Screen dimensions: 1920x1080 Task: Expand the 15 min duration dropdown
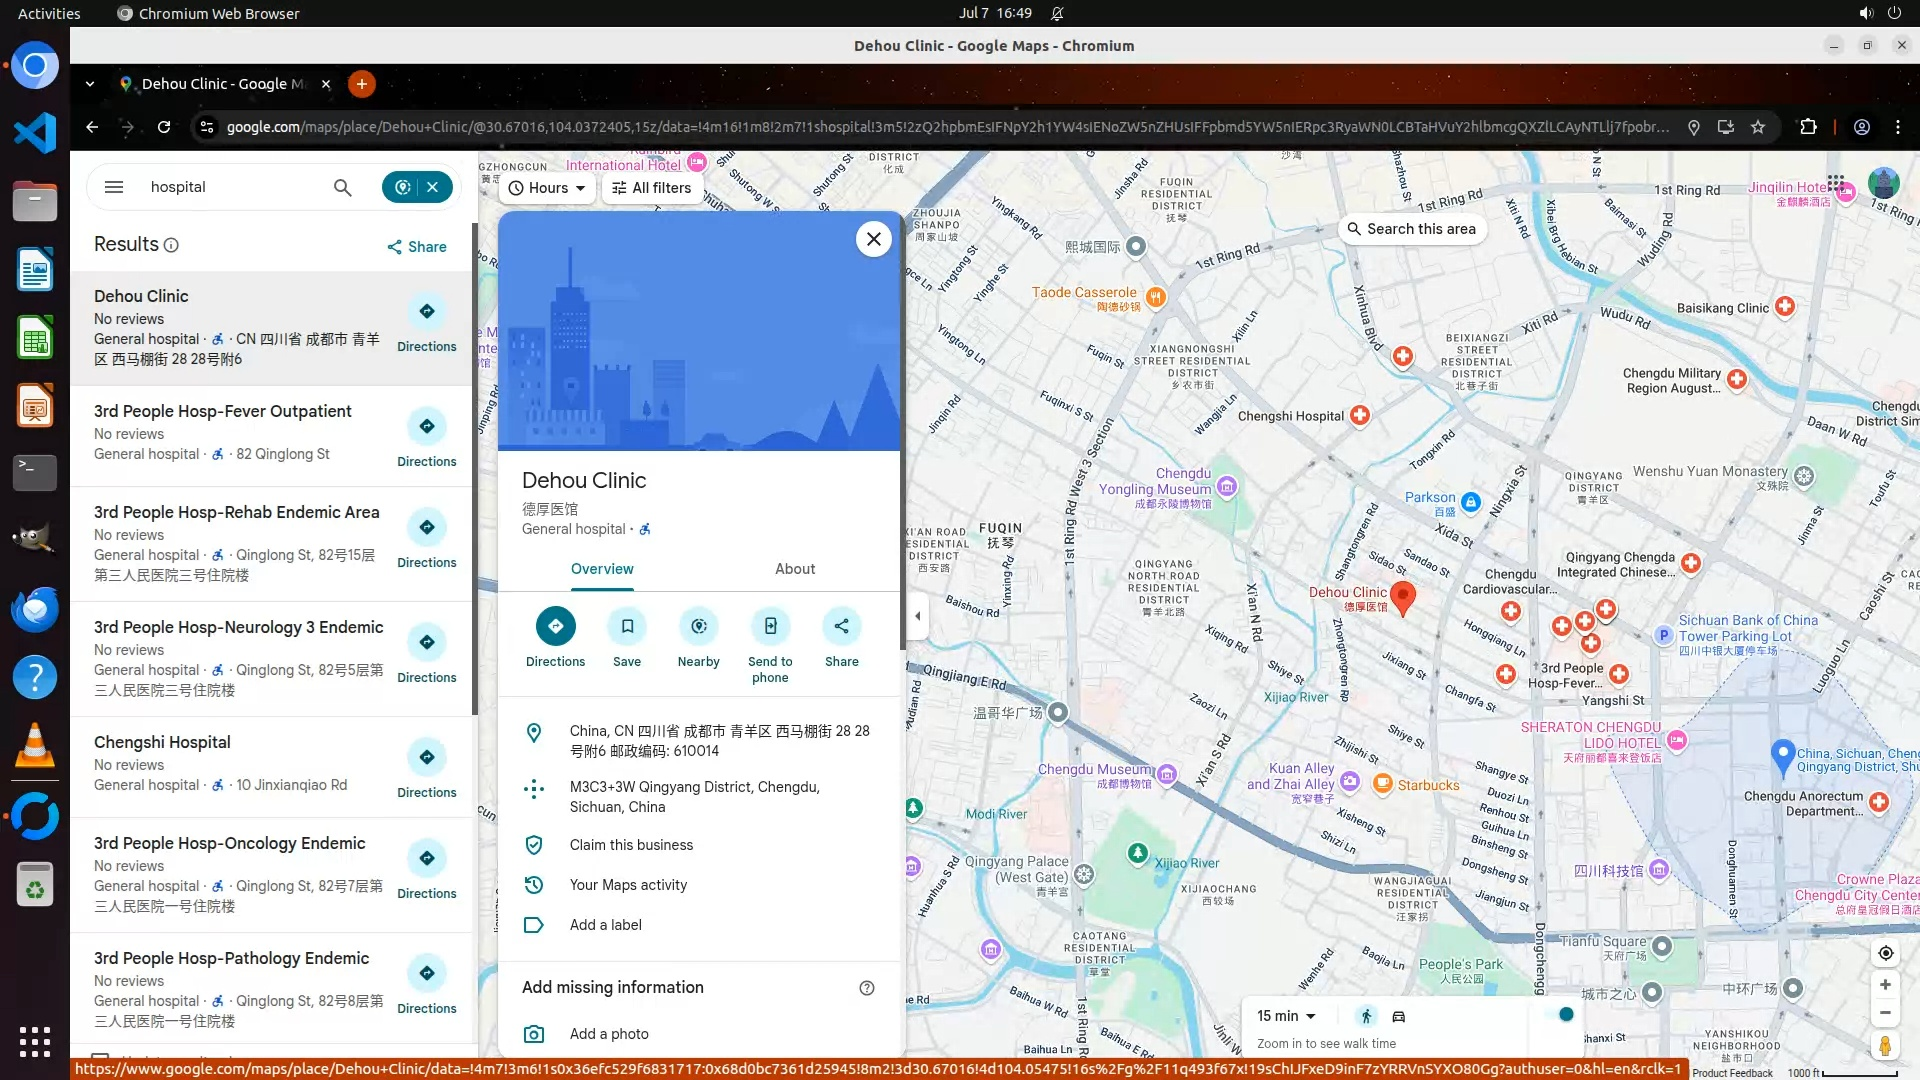[1286, 1016]
